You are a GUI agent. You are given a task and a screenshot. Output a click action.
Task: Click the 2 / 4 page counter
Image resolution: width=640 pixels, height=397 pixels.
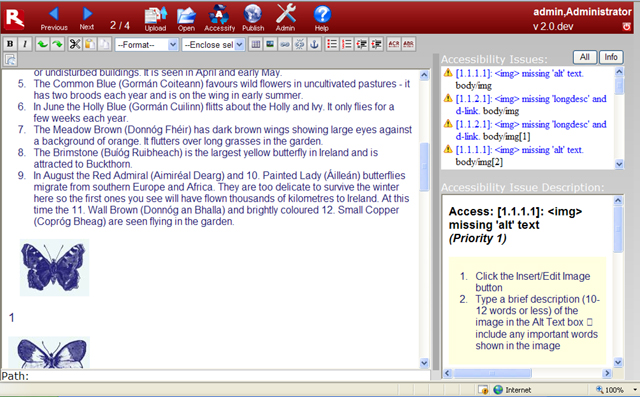[120, 25]
